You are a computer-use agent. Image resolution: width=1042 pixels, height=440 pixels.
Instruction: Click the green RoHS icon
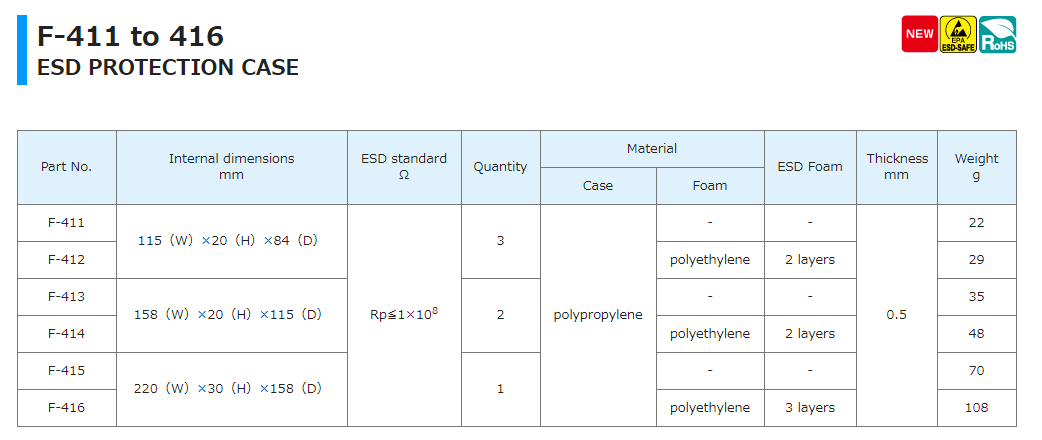click(997, 34)
